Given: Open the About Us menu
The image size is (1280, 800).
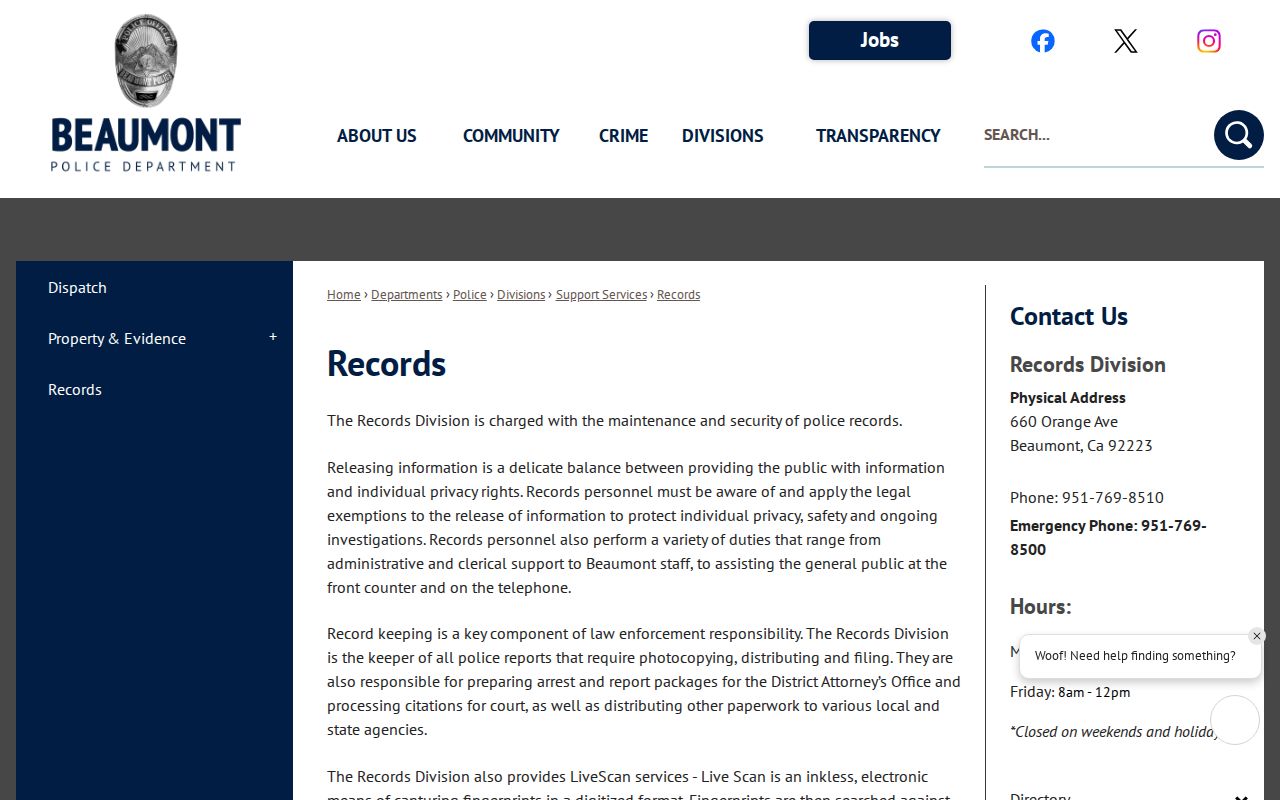Looking at the screenshot, I should click(x=377, y=136).
